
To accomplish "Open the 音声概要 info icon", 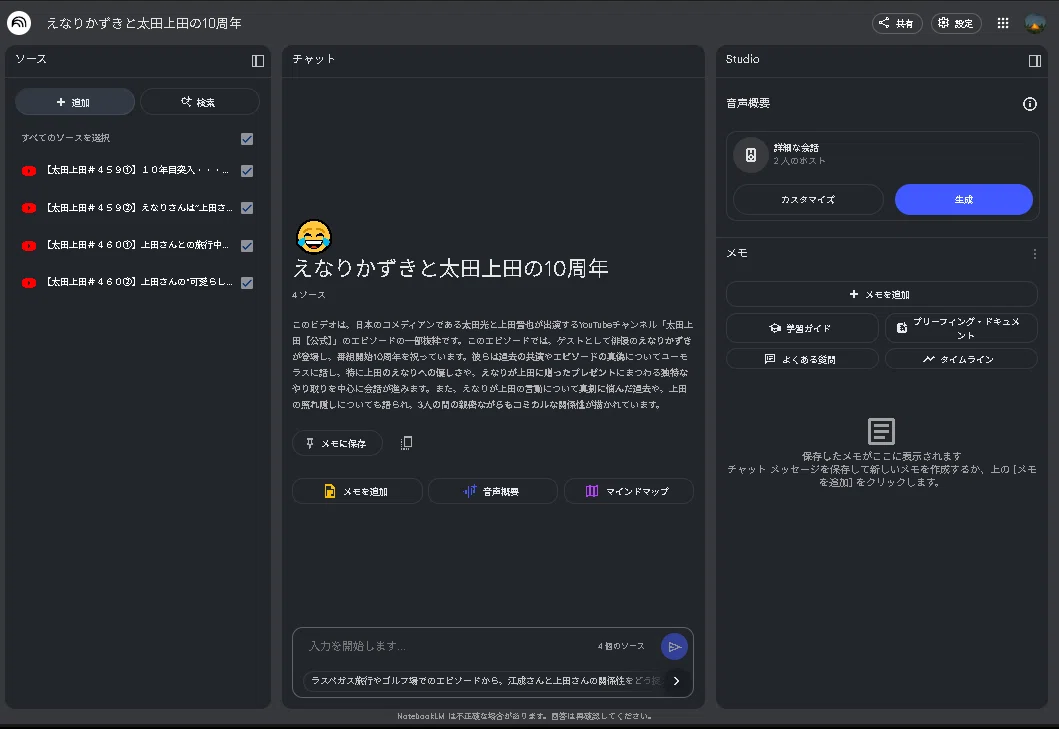I will coord(1029,104).
